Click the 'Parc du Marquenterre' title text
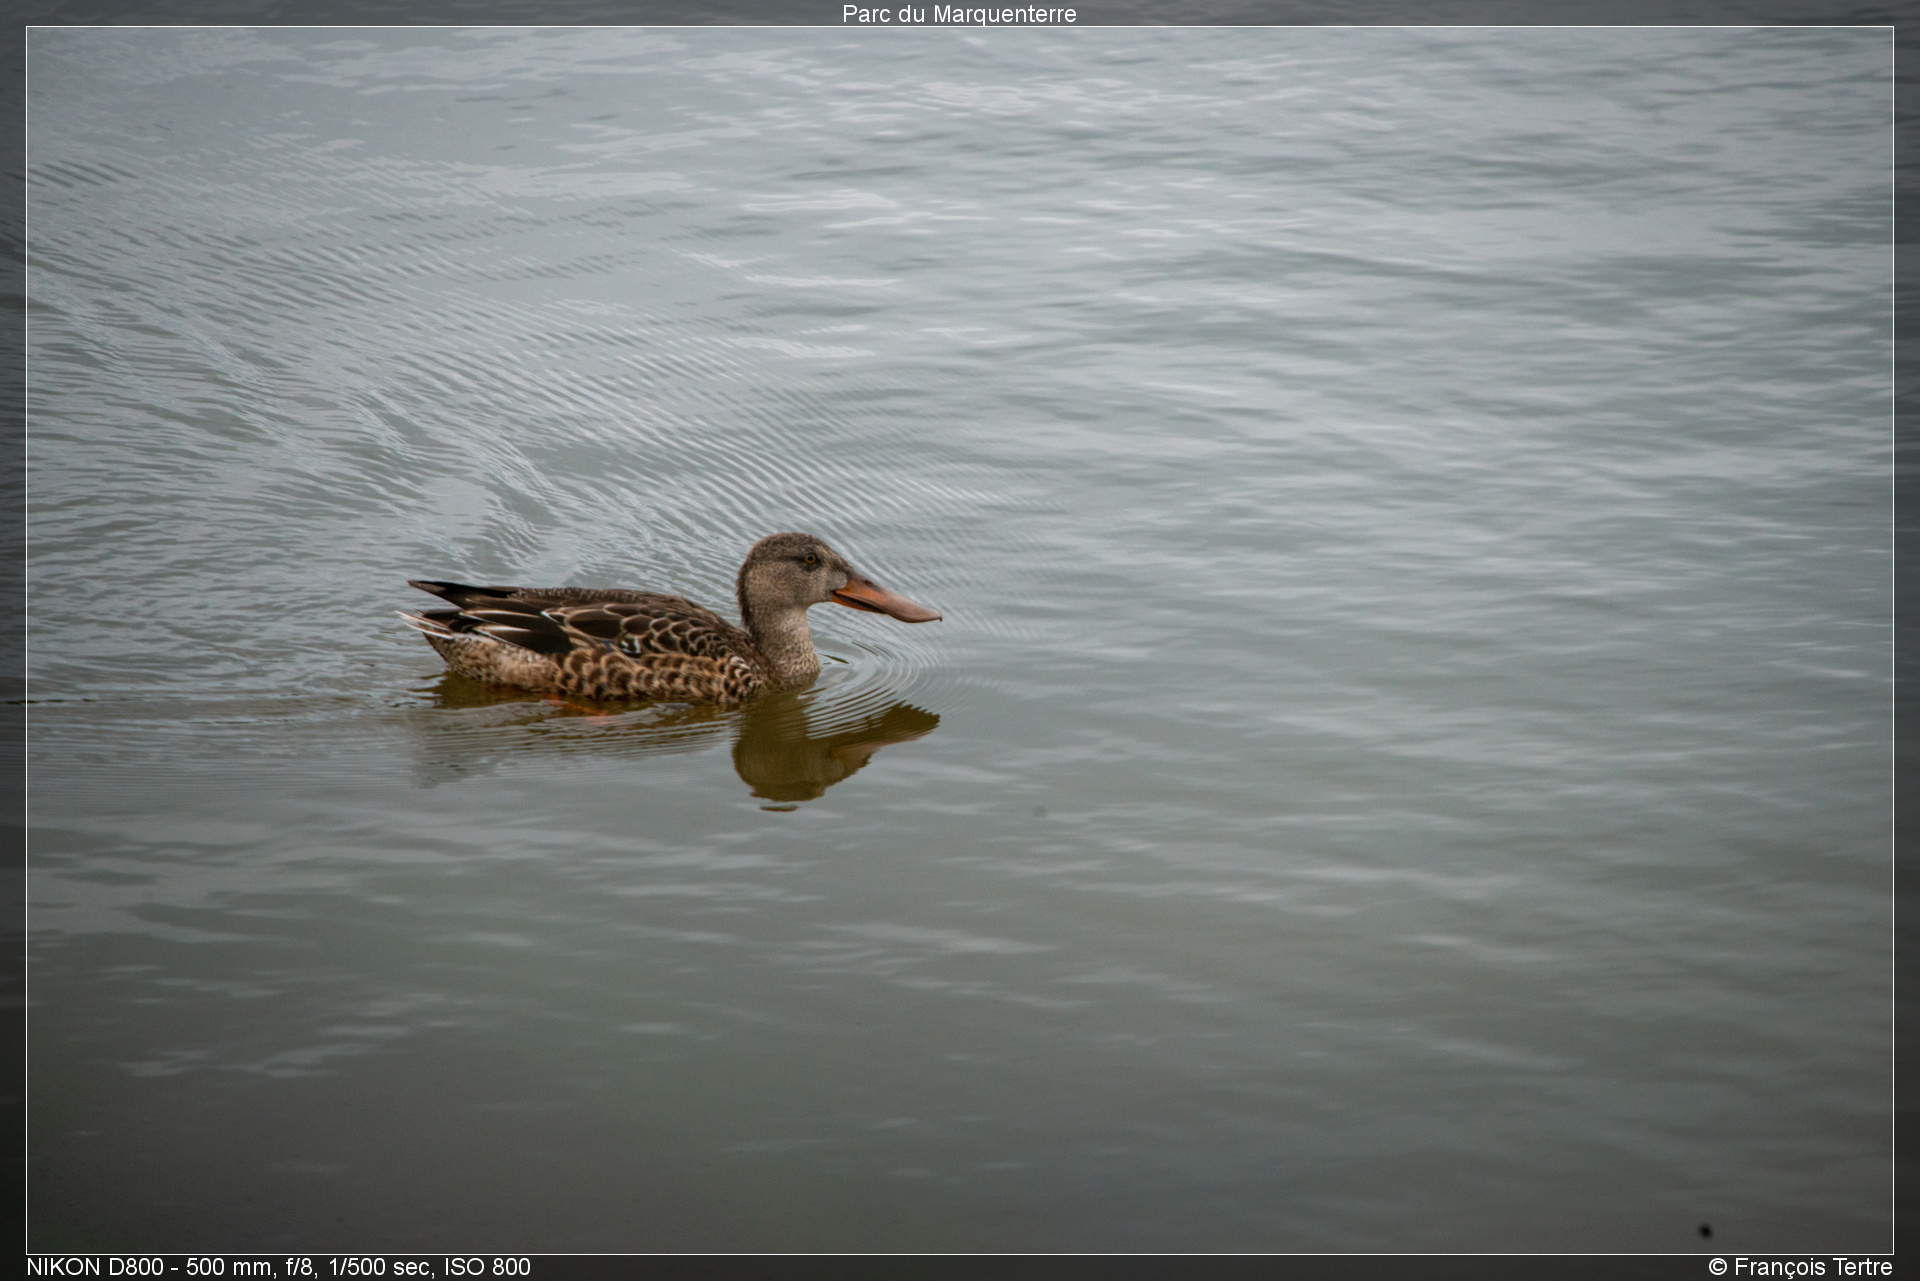Viewport: 1920px width, 1281px height. (959, 14)
